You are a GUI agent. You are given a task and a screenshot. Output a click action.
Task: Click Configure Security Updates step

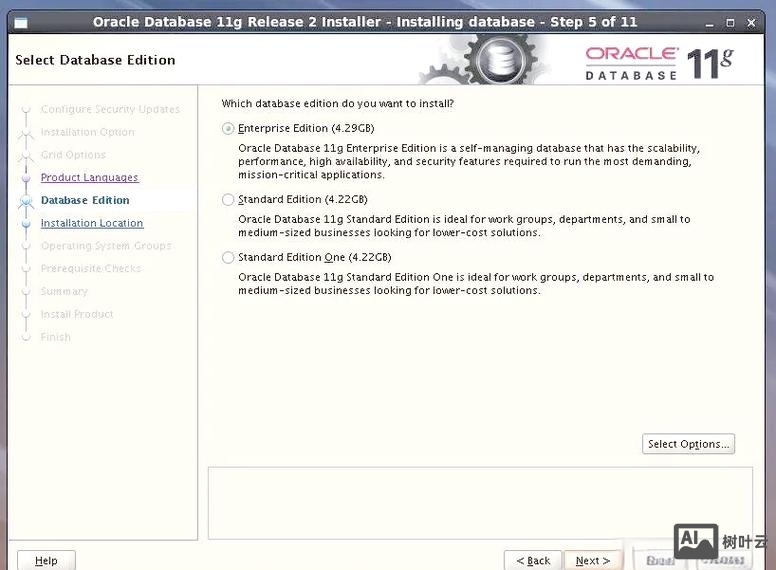click(x=110, y=109)
